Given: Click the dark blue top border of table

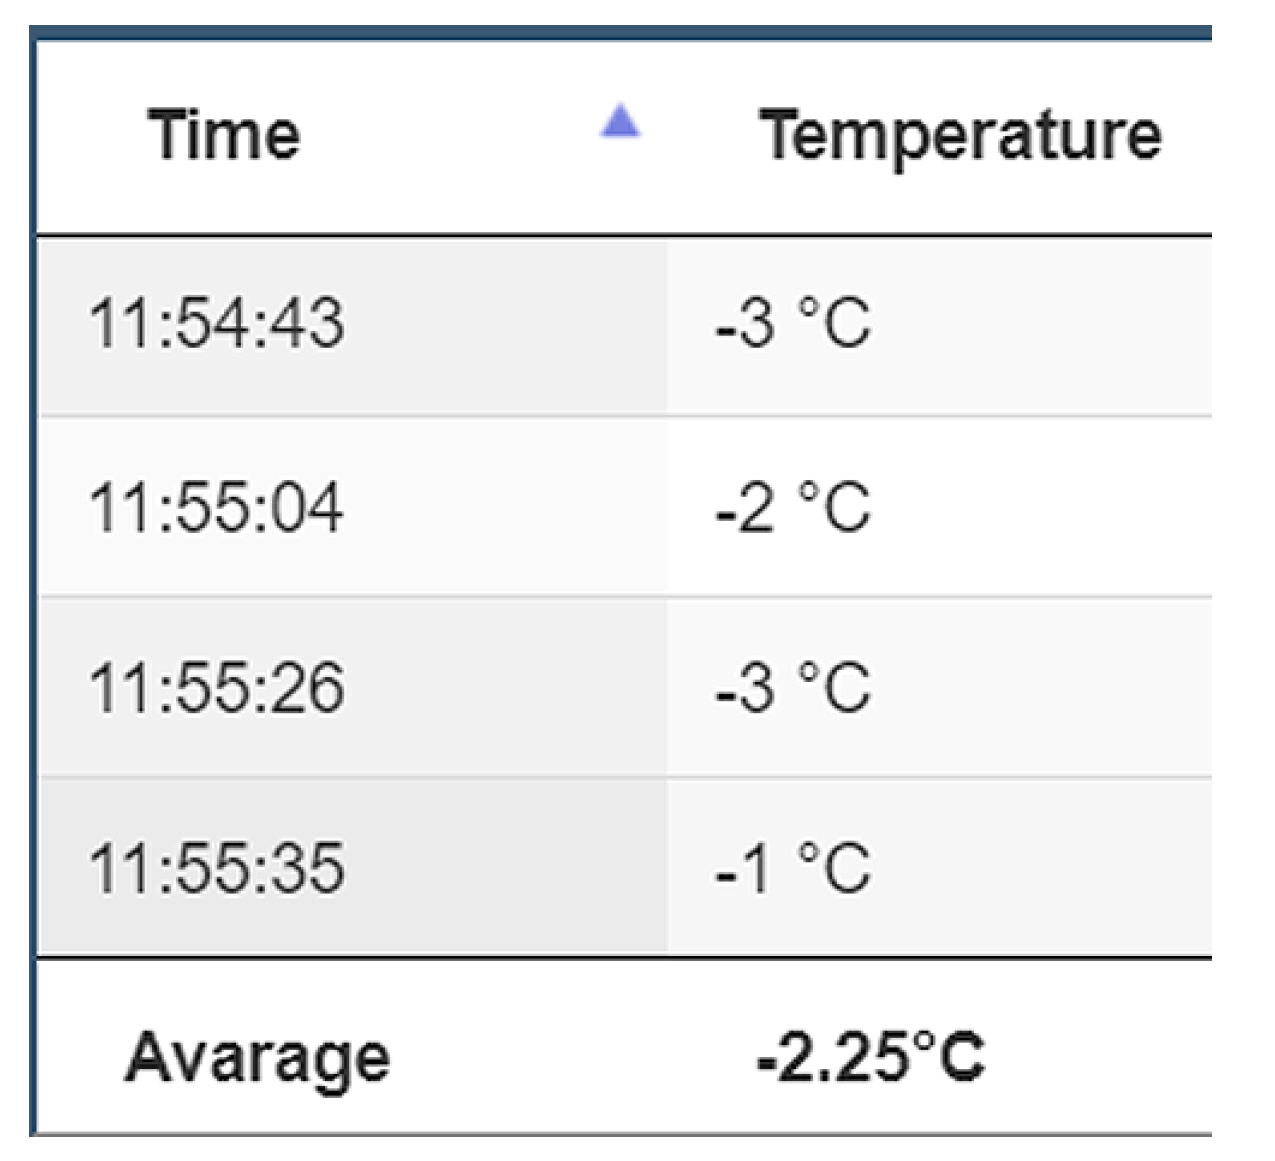Looking at the screenshot, I should point(620,33).
